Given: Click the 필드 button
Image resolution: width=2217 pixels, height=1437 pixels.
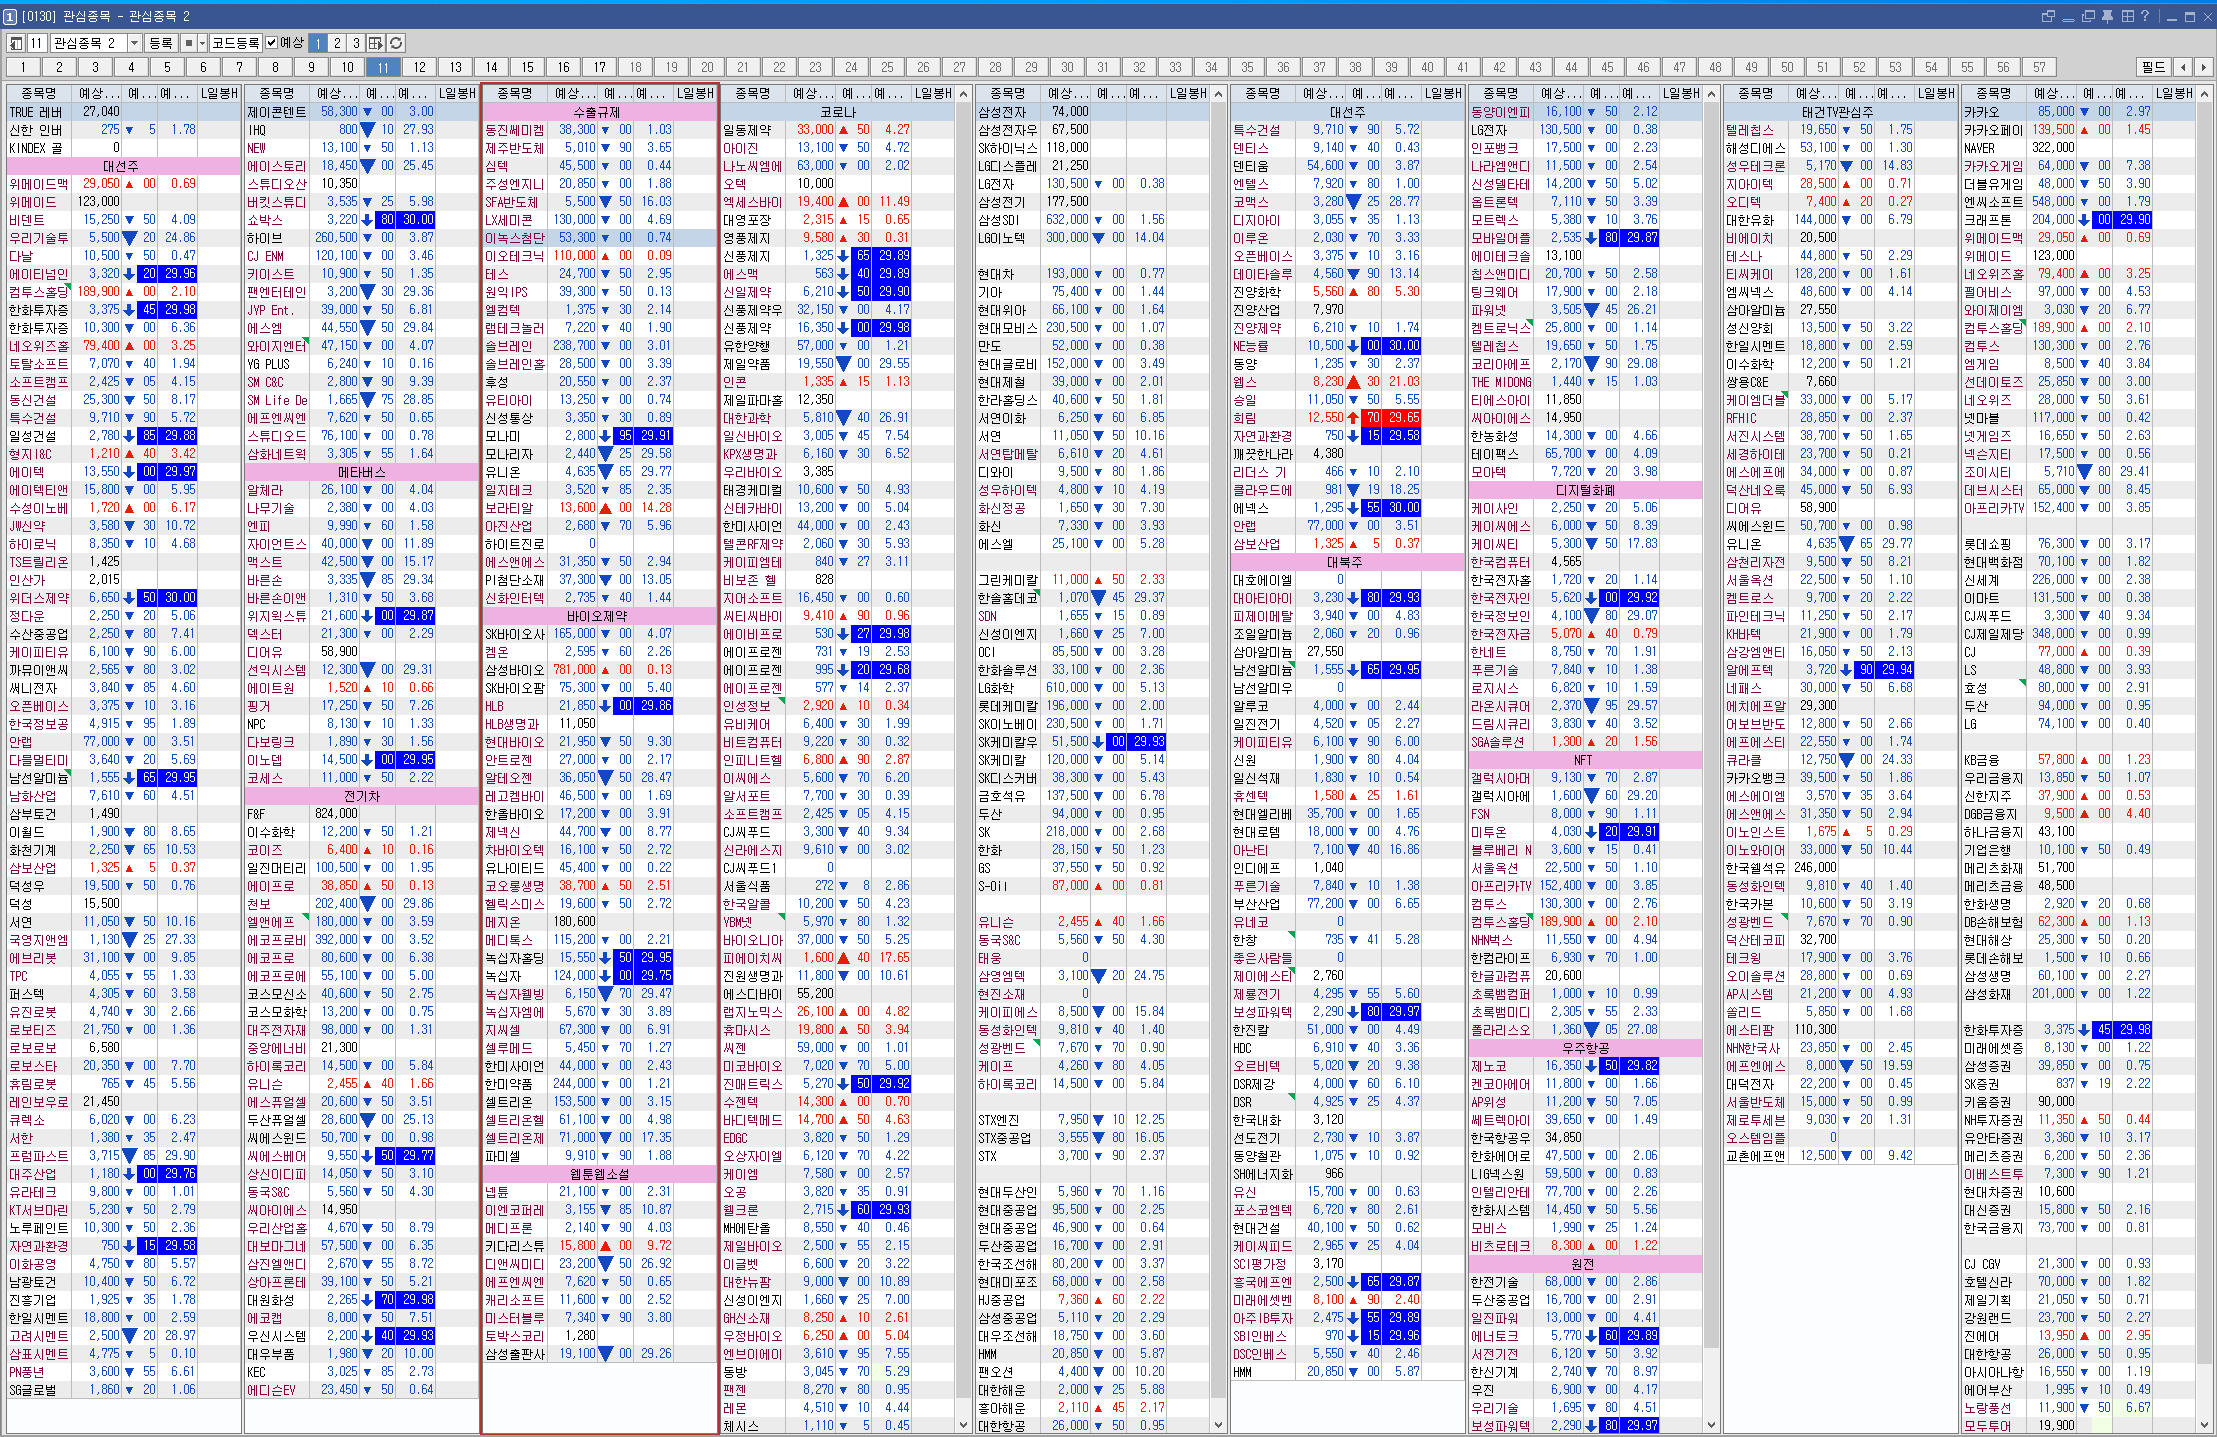Looking at the screenshot, I should (x=2154, y=67).
